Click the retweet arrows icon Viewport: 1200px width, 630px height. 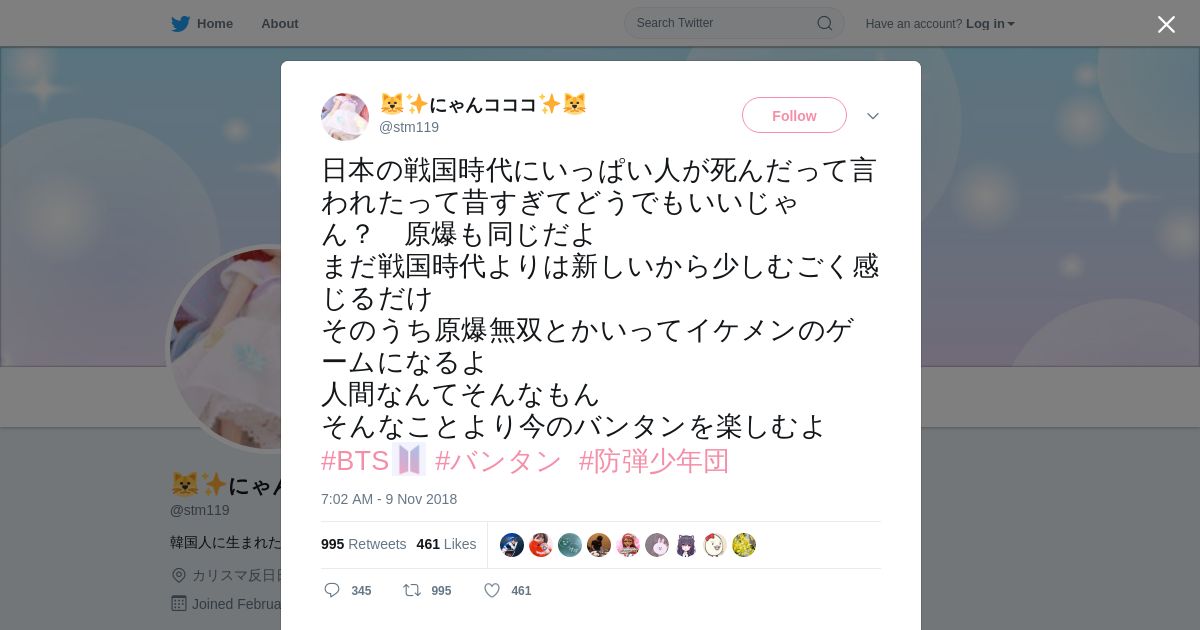412,590
